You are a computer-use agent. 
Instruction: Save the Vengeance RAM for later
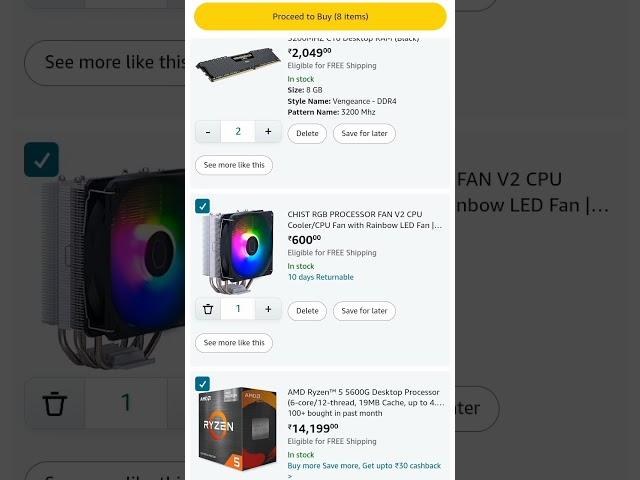[364, 133]
